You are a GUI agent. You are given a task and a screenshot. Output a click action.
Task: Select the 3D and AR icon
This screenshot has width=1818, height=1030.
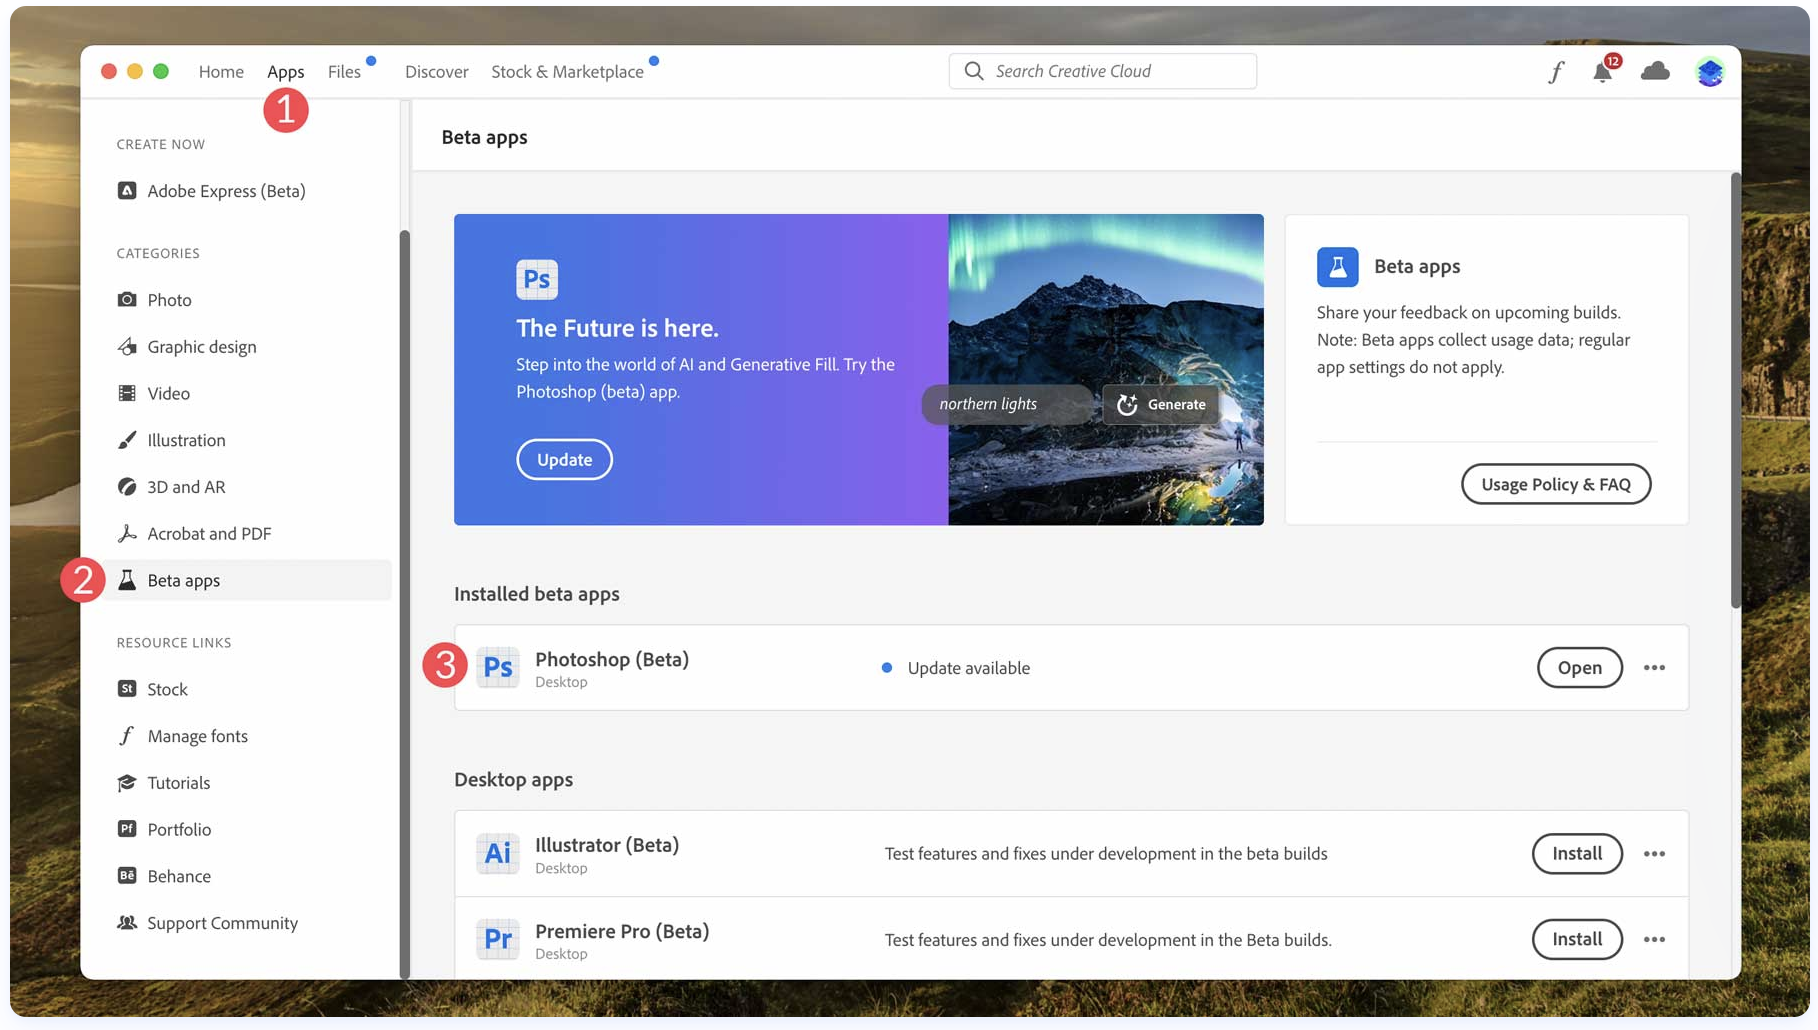tap(127, 486)
